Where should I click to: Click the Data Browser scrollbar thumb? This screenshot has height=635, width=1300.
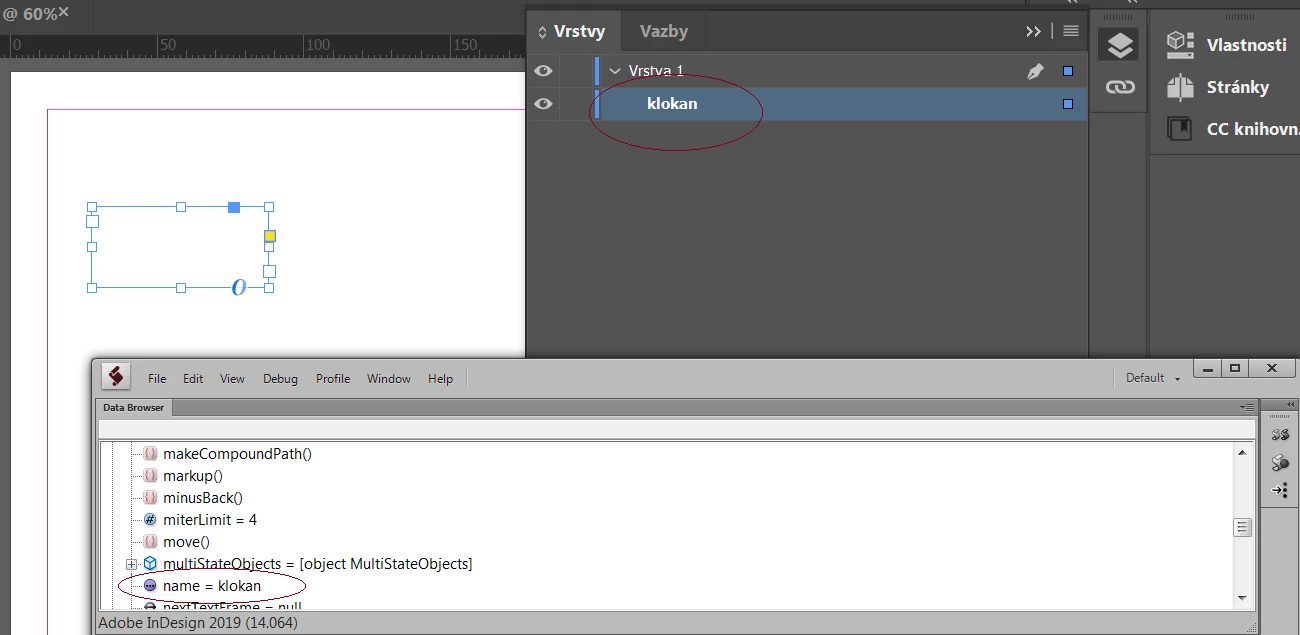coord(1242,527)
